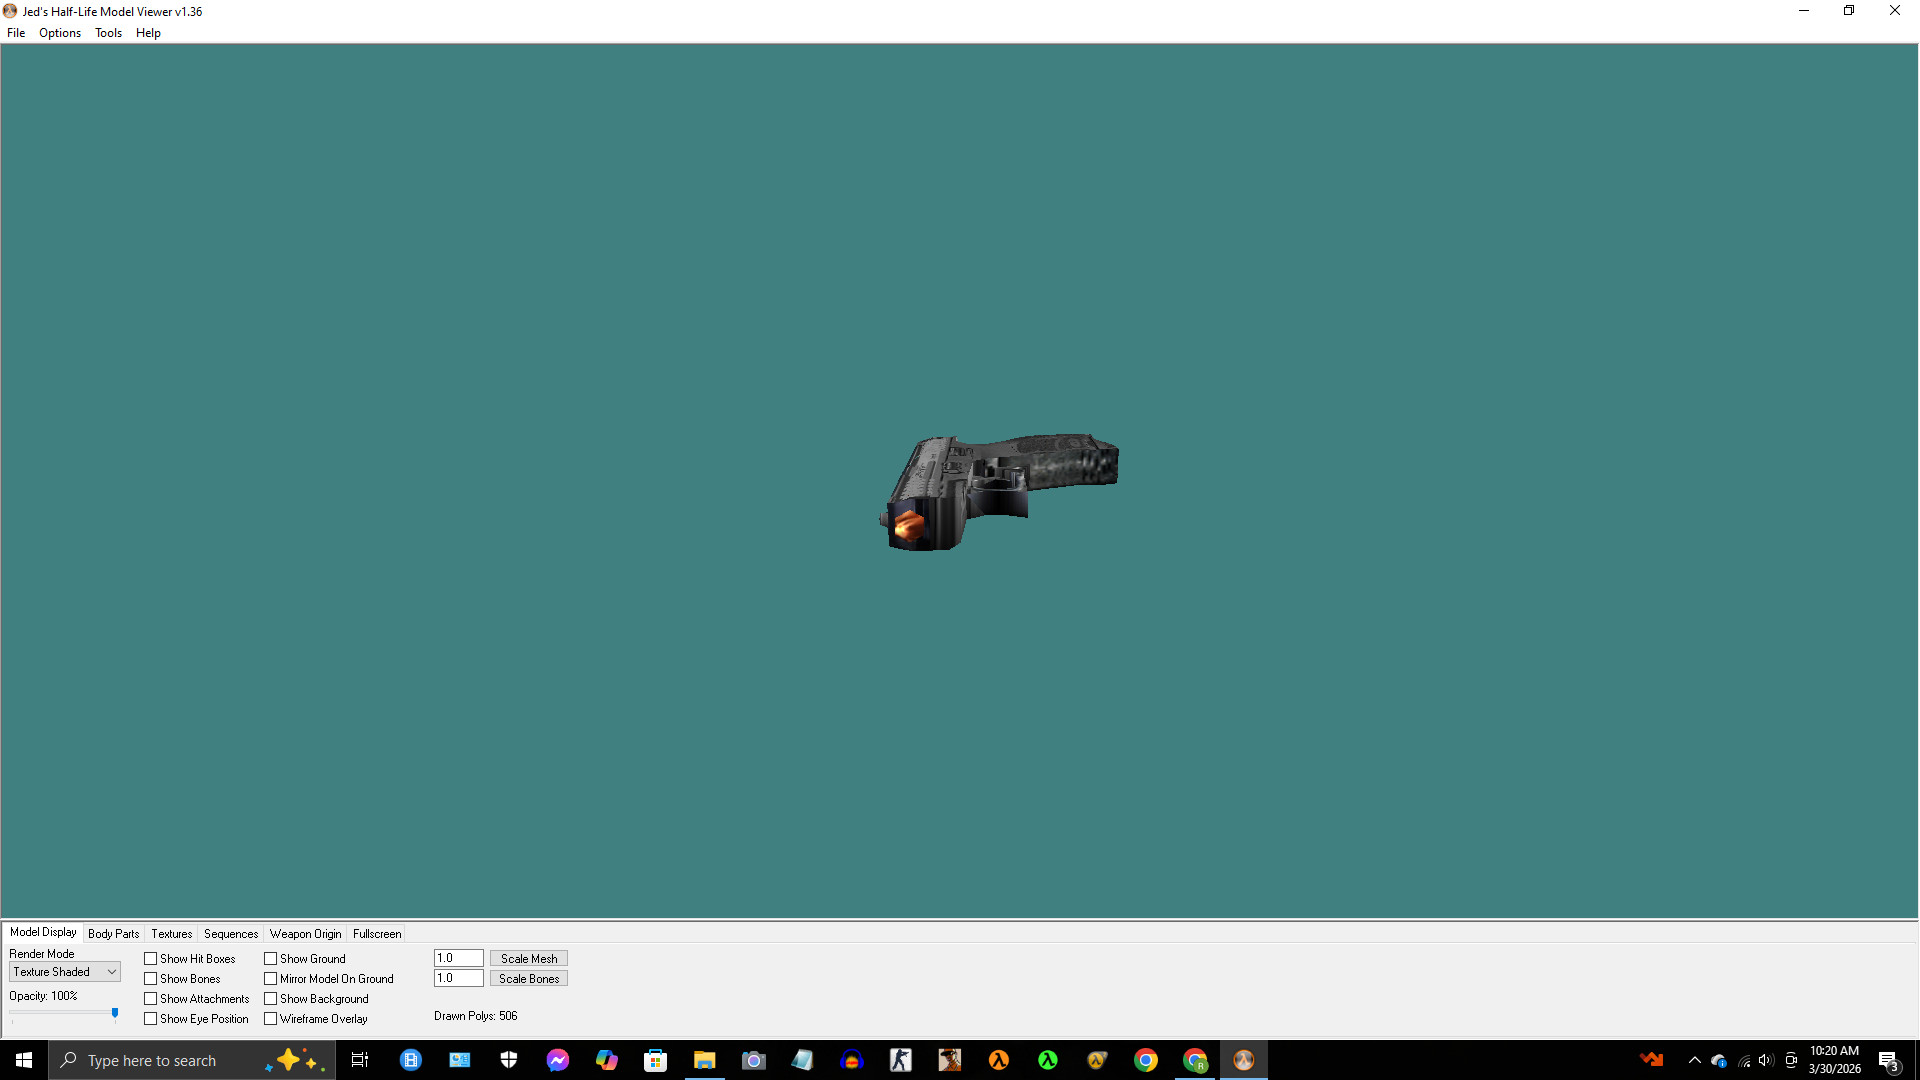Viewport: 1920px width, 1080px height.
Task: Open the File menu
Action: pyautogui.click(x=16, y=33)
